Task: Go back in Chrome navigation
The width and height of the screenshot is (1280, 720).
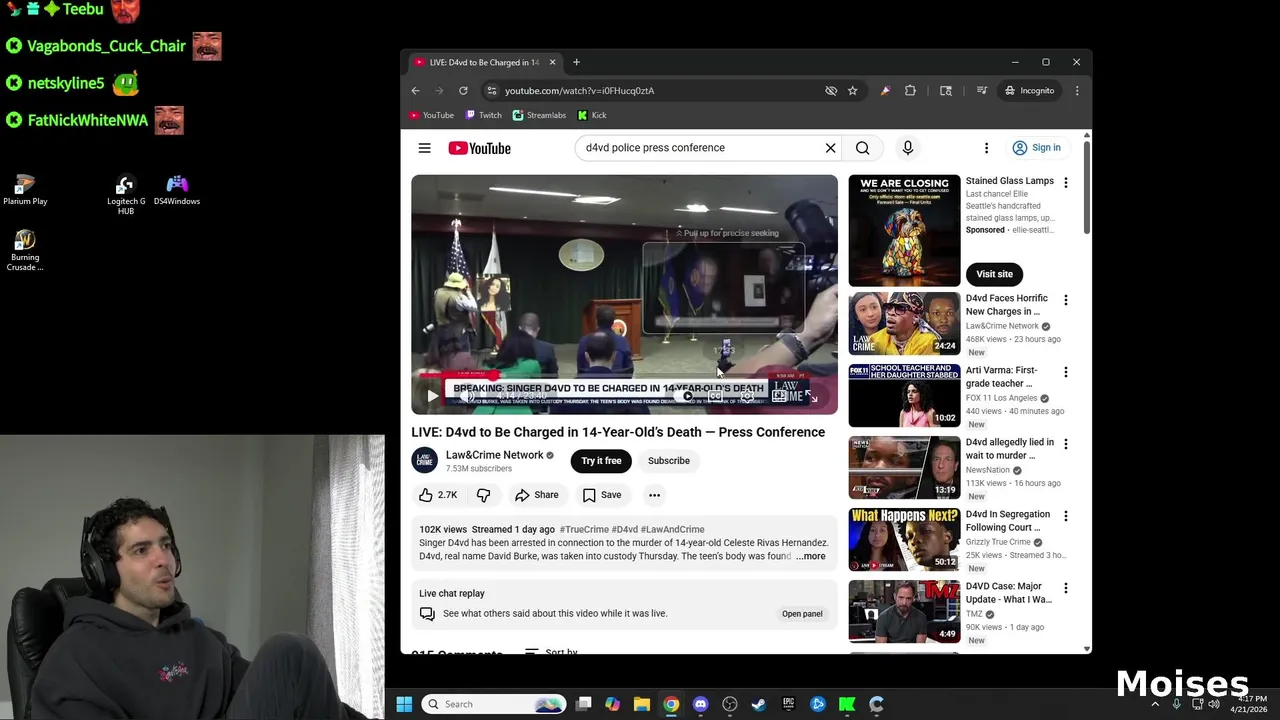Action: point(416,90)
